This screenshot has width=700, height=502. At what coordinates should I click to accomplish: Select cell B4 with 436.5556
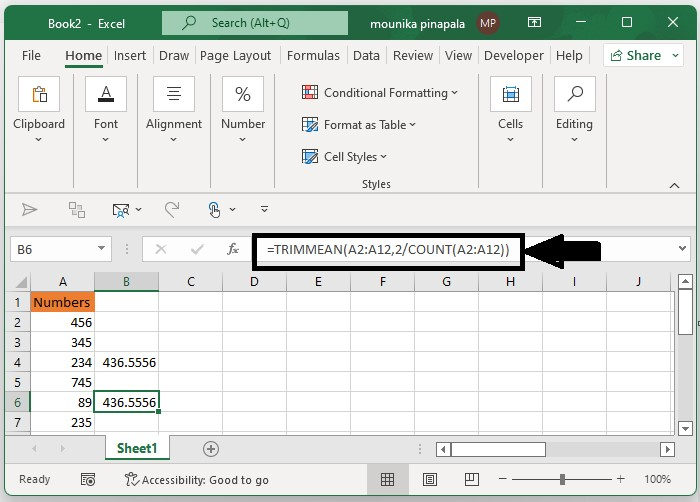(126, 362)
